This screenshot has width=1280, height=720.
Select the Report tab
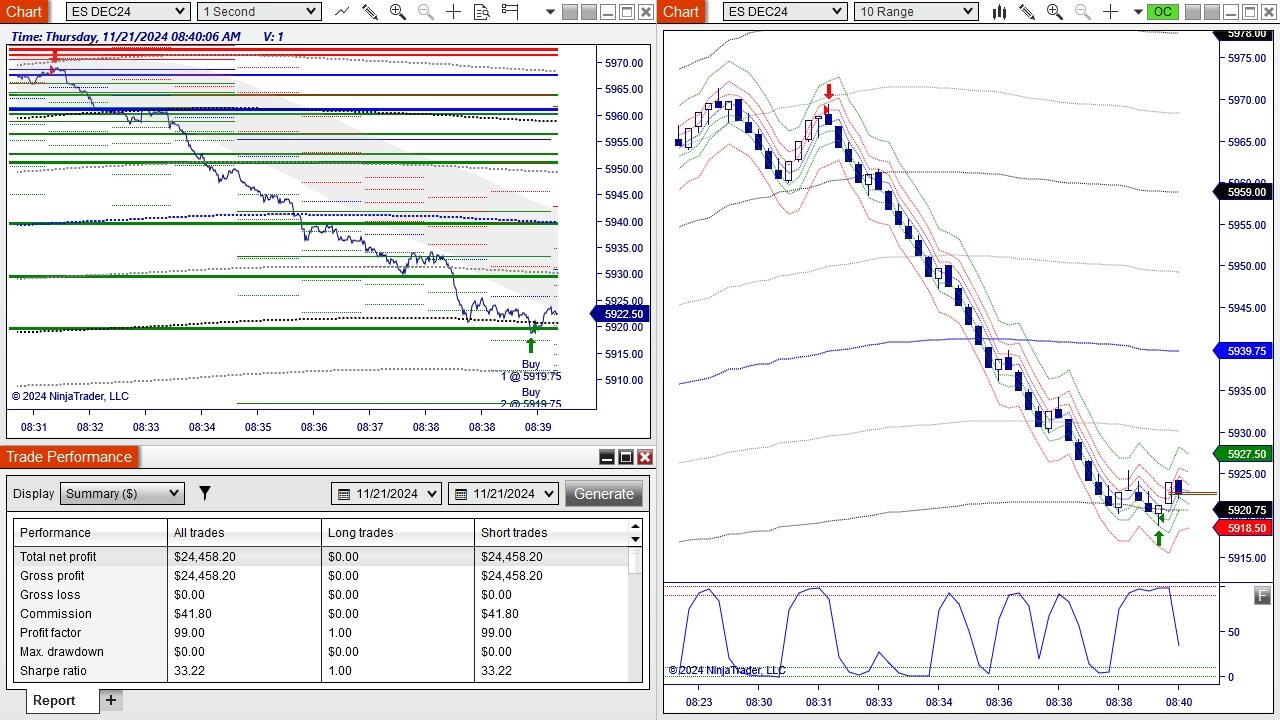click(x=54, y=700)
